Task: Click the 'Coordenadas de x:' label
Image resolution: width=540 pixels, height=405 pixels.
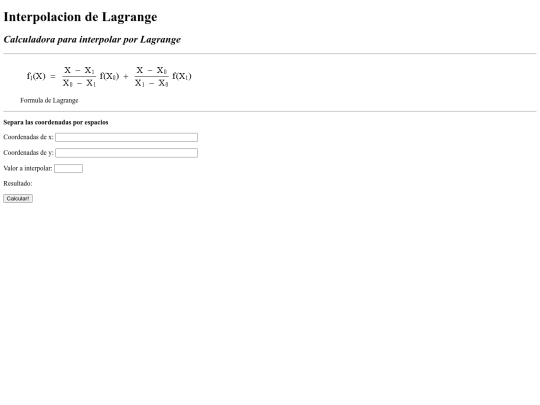Action: tap(28, 137)
